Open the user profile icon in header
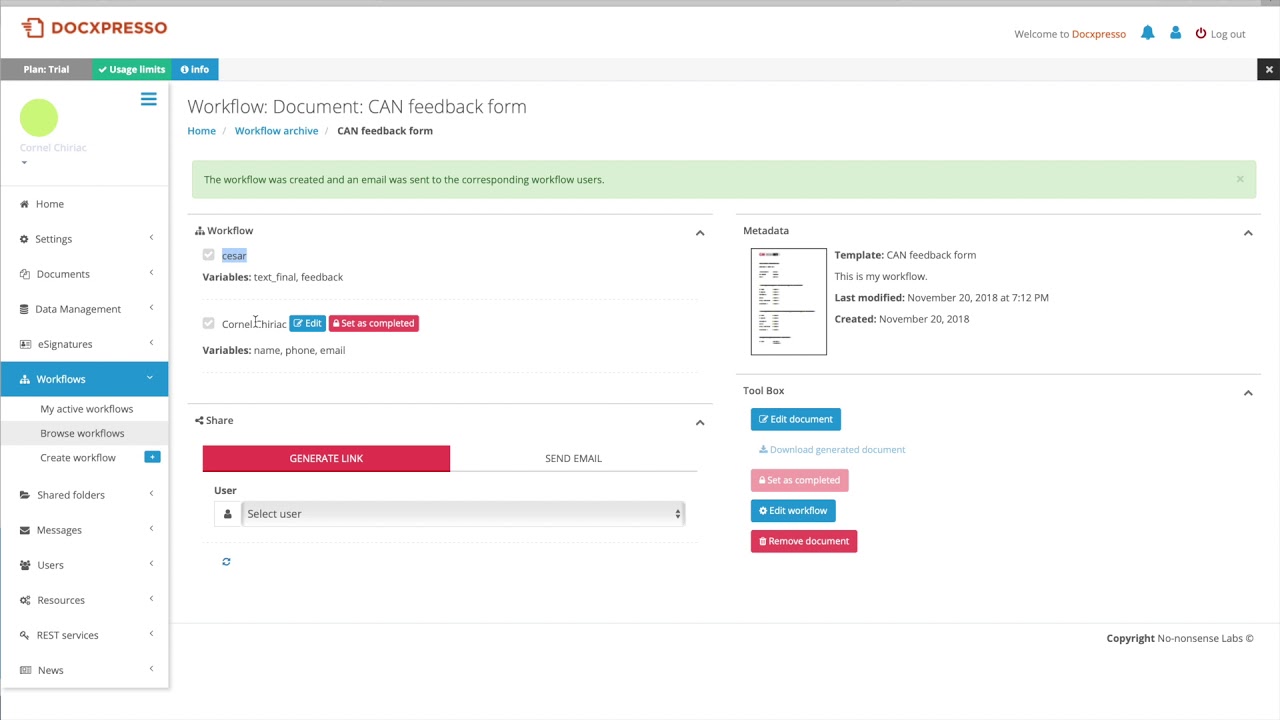Viewport: 1280px width, 720px height. click(x=1176, y=34)
